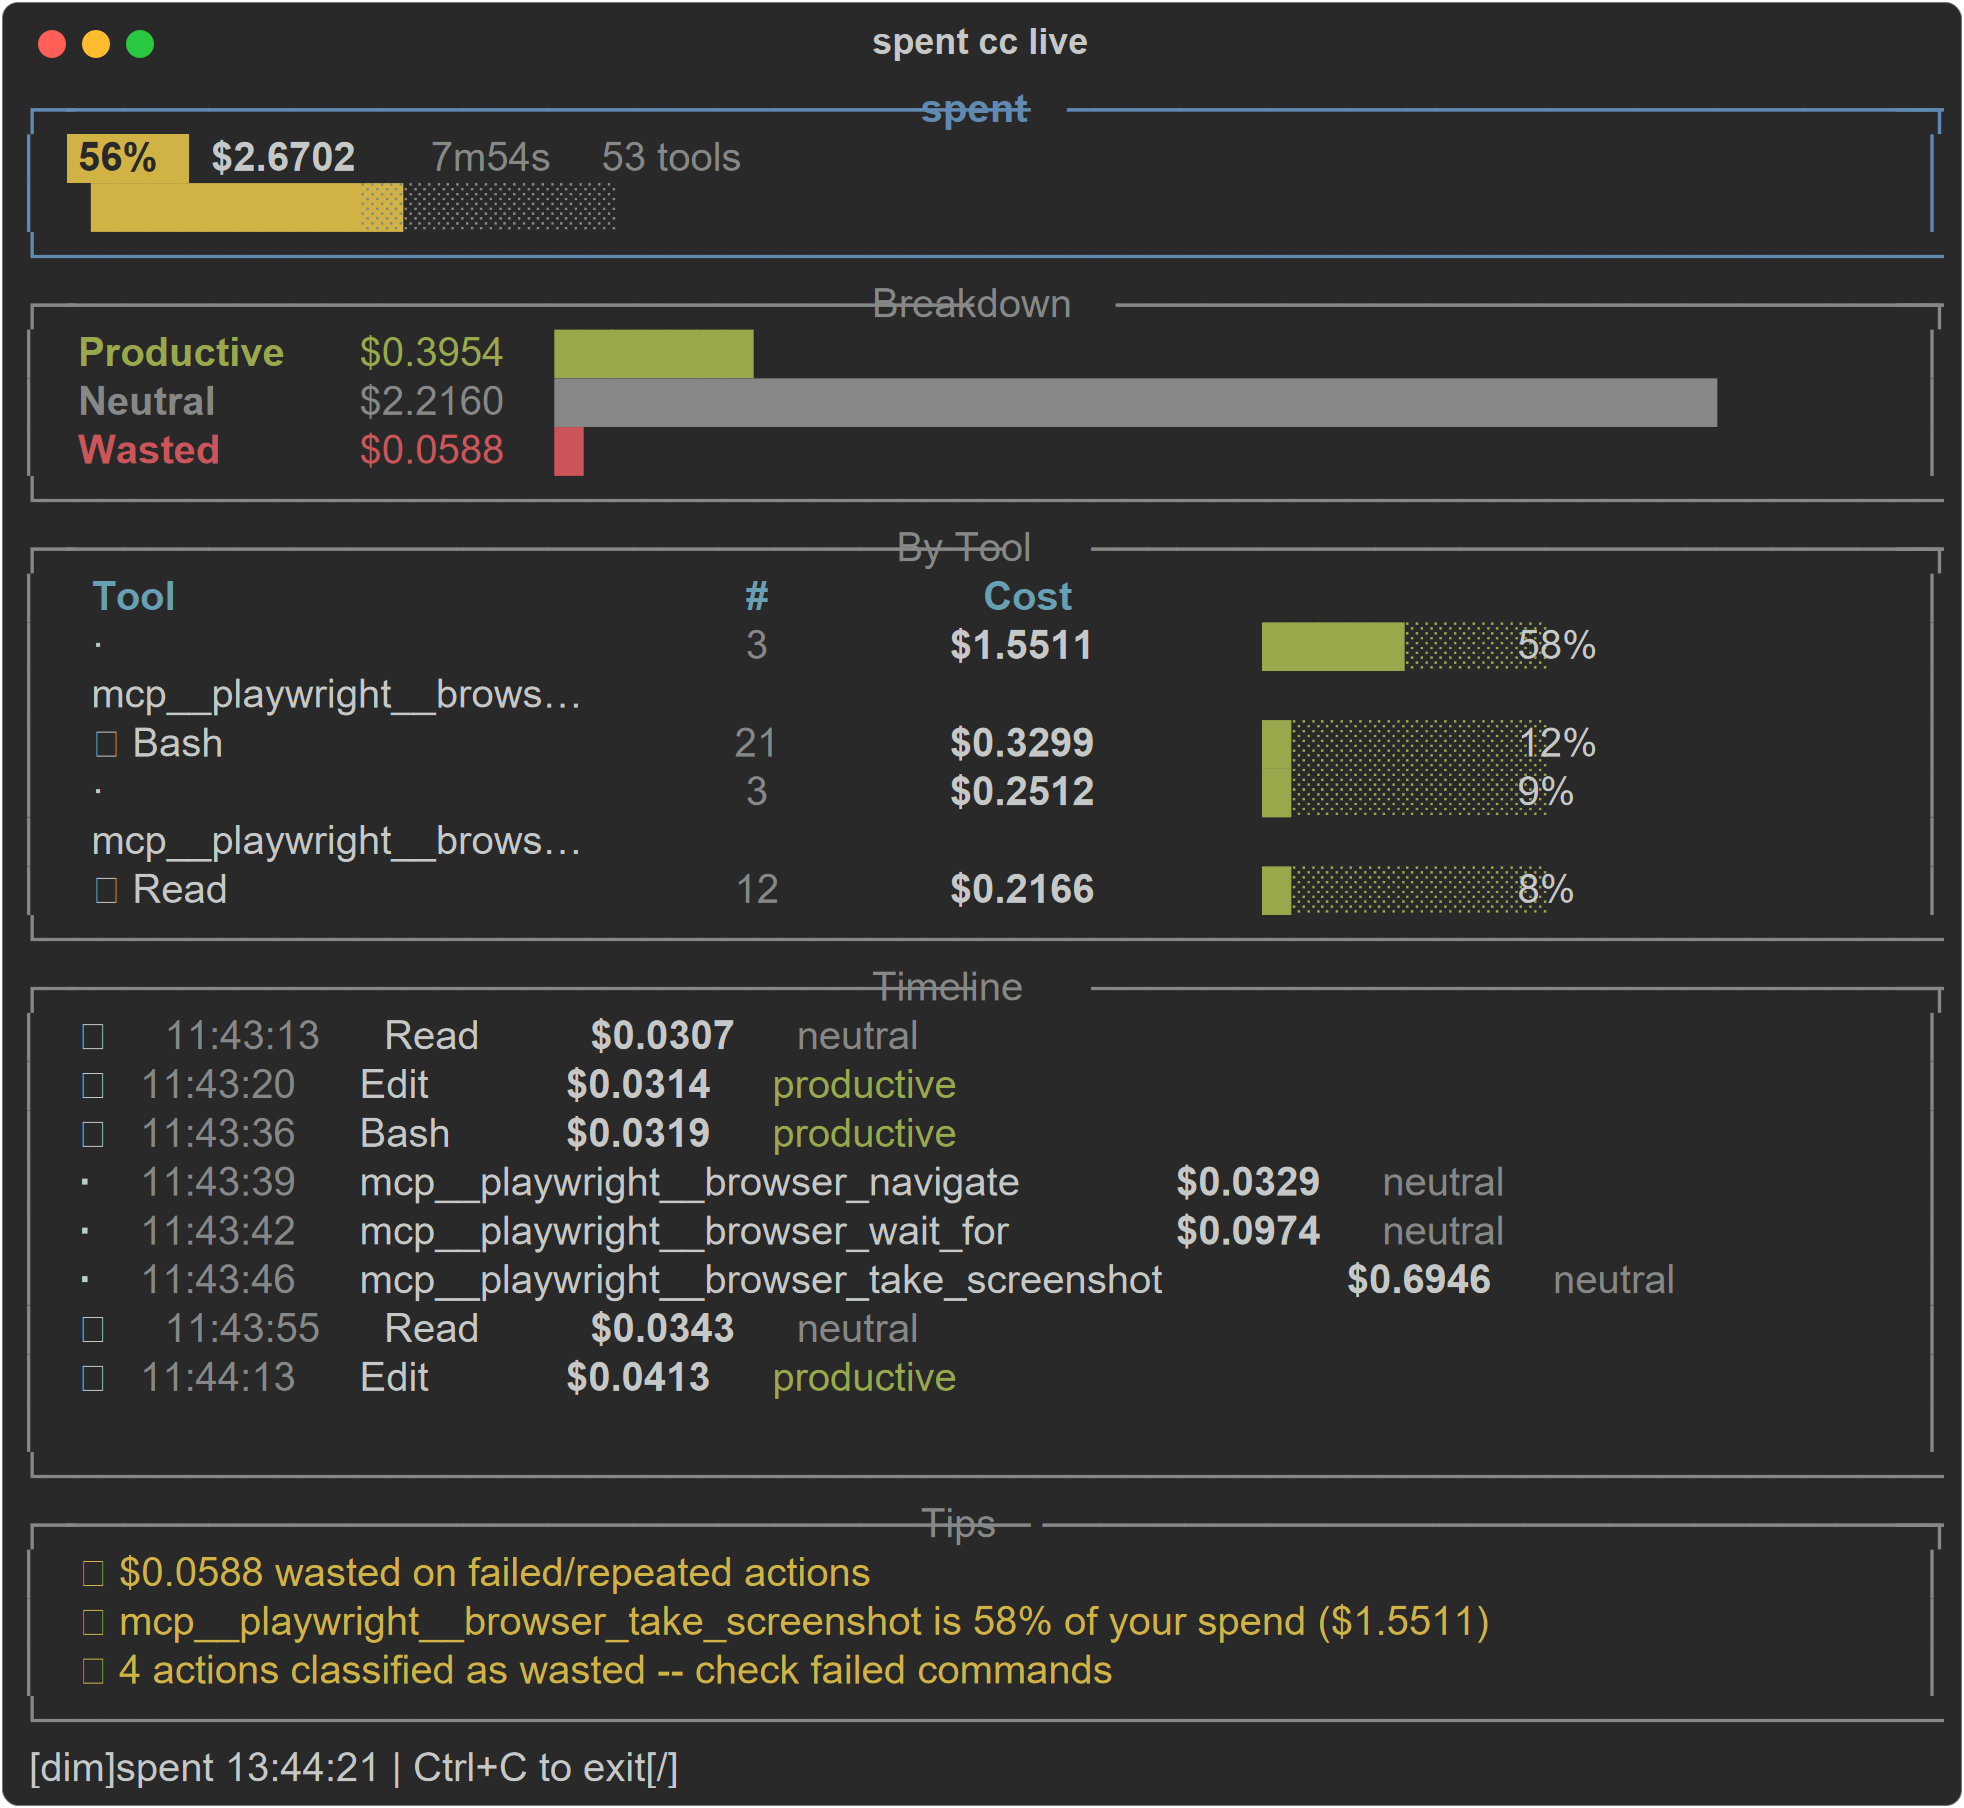Click the $0.0413 Edit cost
Image resolution: width=1964 pixels, height=1808 pixels.
pyautogui.click(x=638, y=1378)
